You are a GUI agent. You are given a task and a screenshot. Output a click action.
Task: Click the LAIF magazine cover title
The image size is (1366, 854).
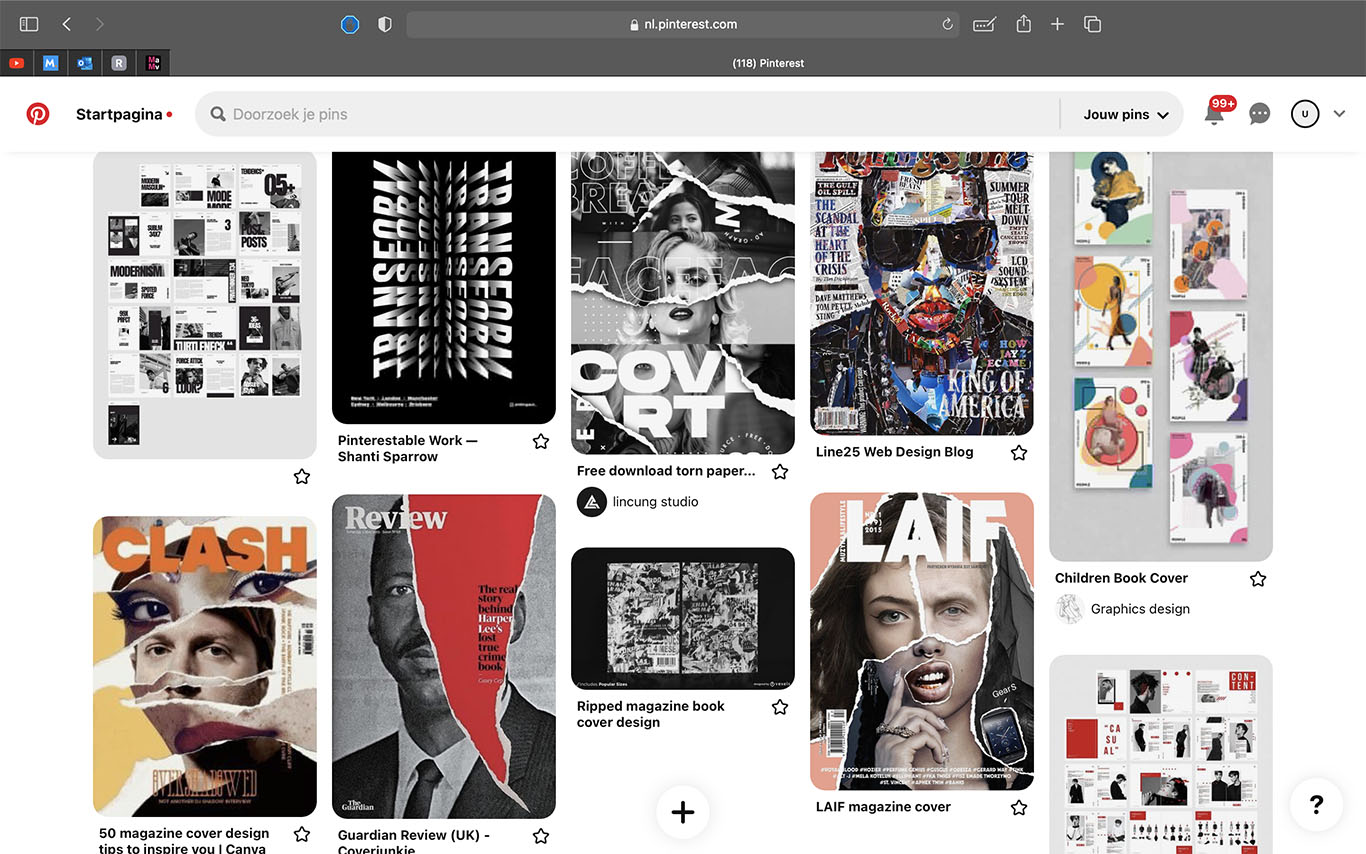pyautogui.click(x=883, y=807)
